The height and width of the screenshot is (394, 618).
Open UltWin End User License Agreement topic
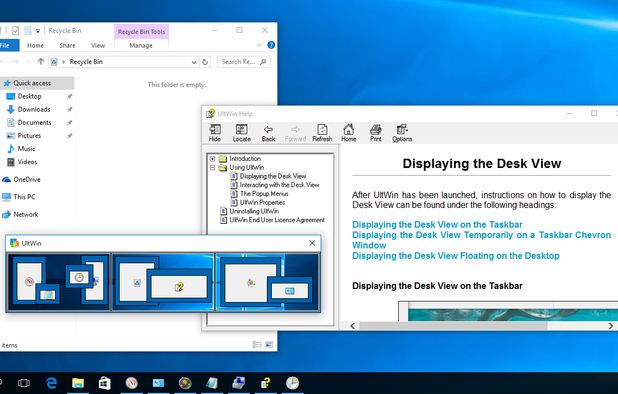[277, 220]
